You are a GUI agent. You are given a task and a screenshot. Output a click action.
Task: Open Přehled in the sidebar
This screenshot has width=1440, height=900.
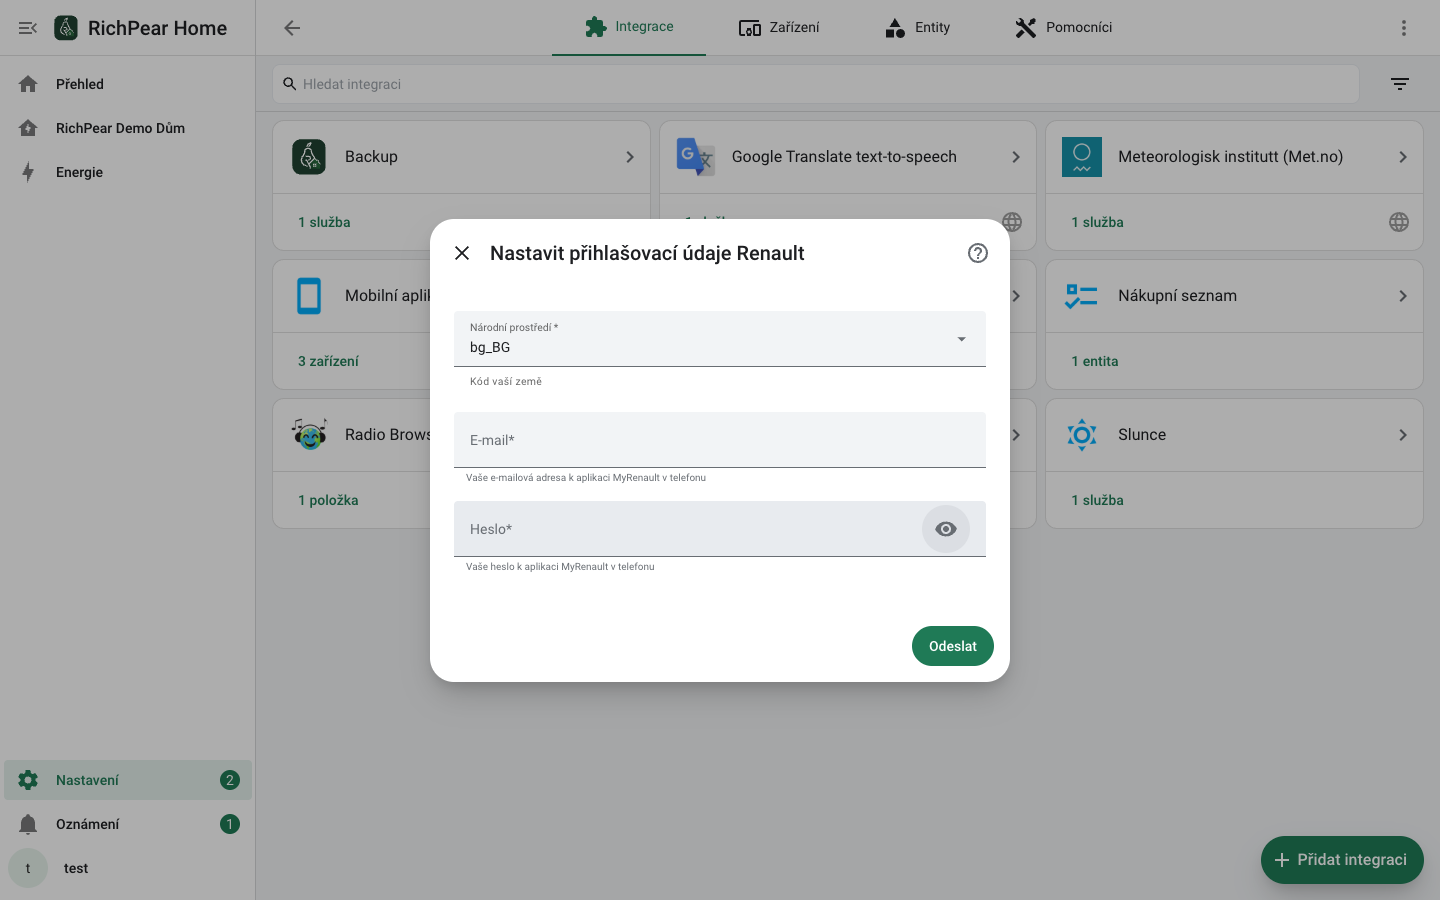128,84
